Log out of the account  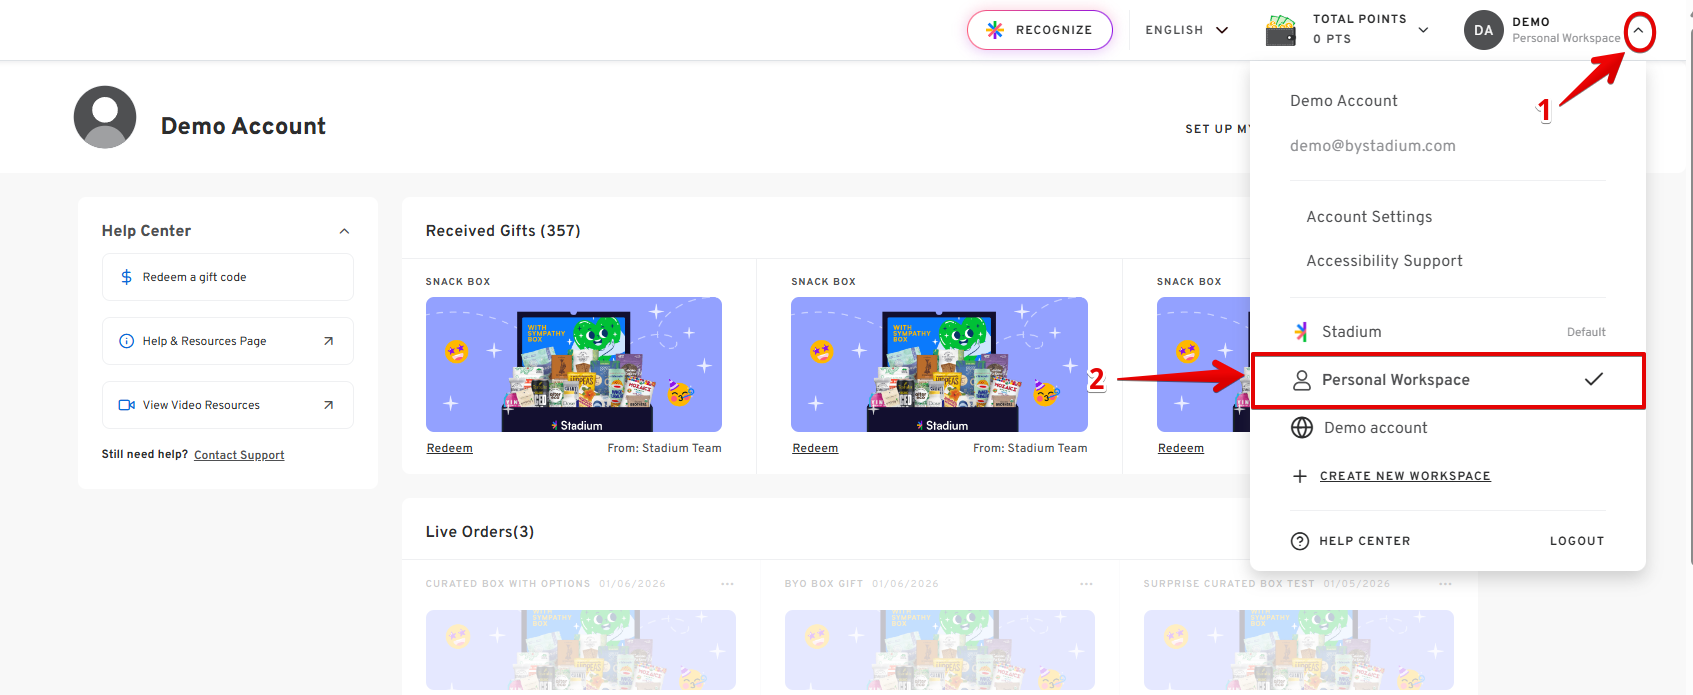point(1576,541)
